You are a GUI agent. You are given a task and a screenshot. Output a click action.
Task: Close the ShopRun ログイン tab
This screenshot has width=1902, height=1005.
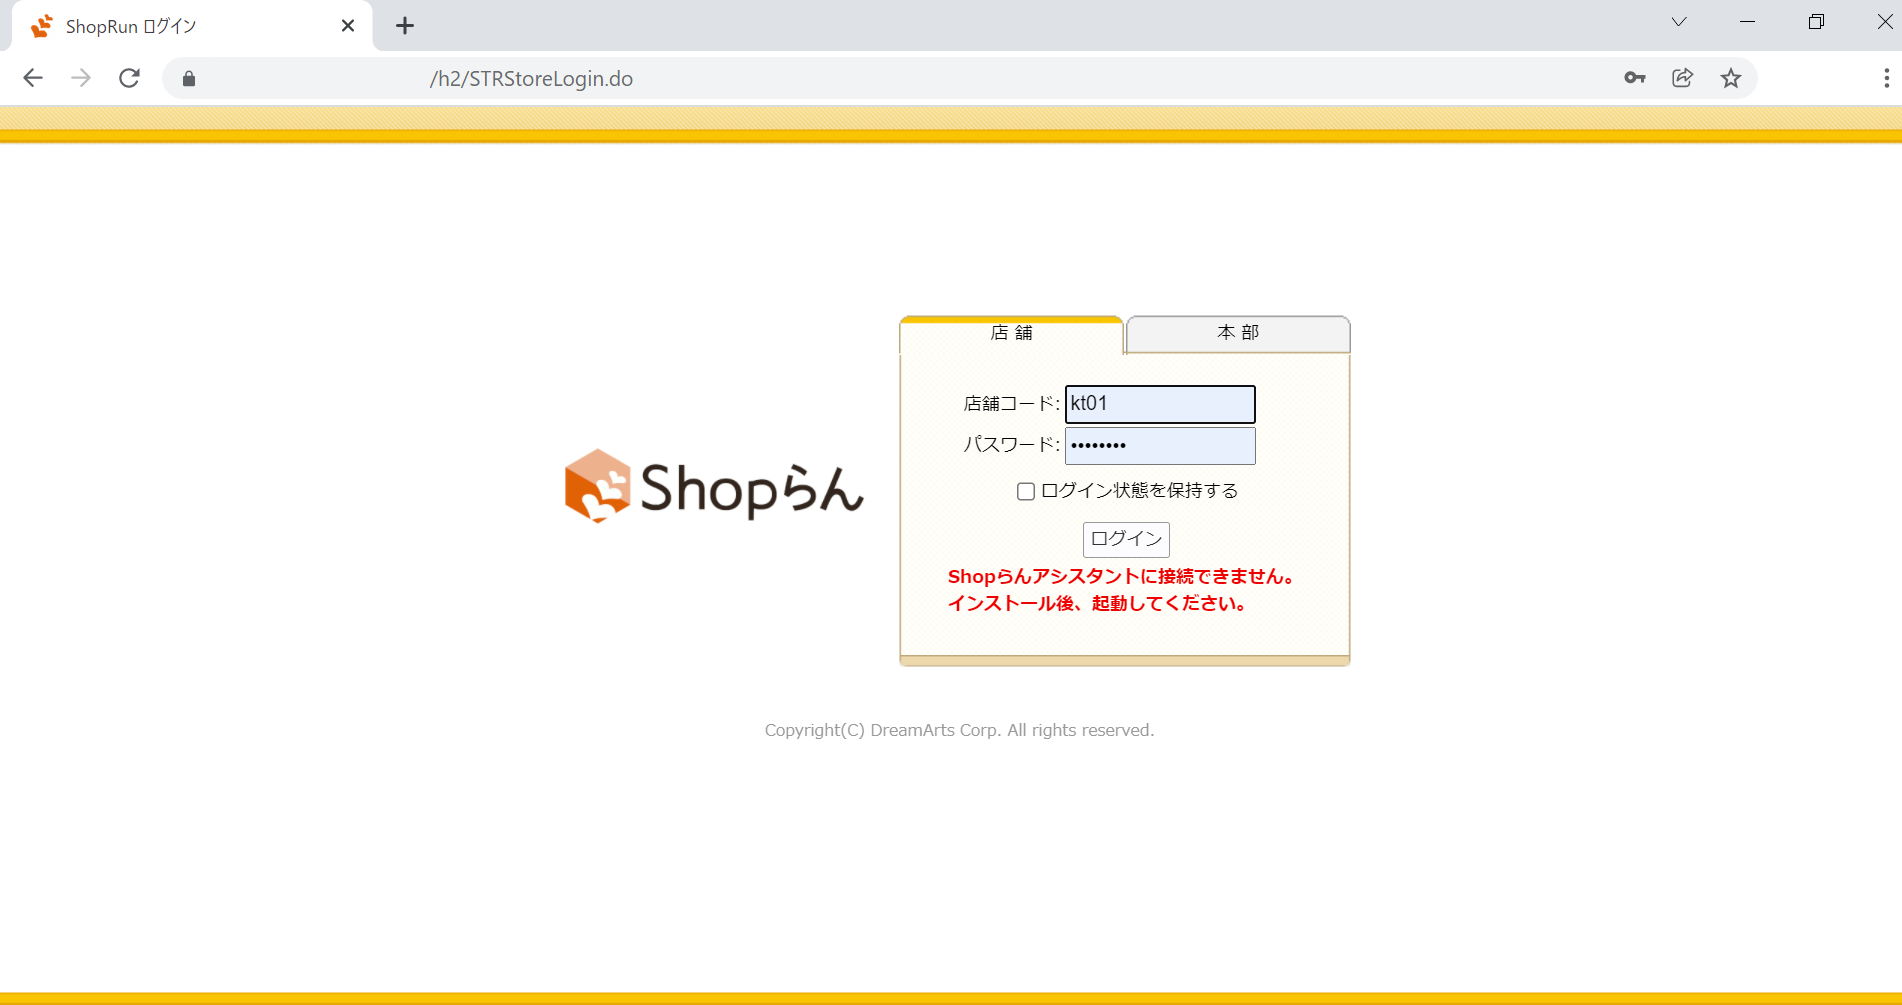[x=347, y=25]
